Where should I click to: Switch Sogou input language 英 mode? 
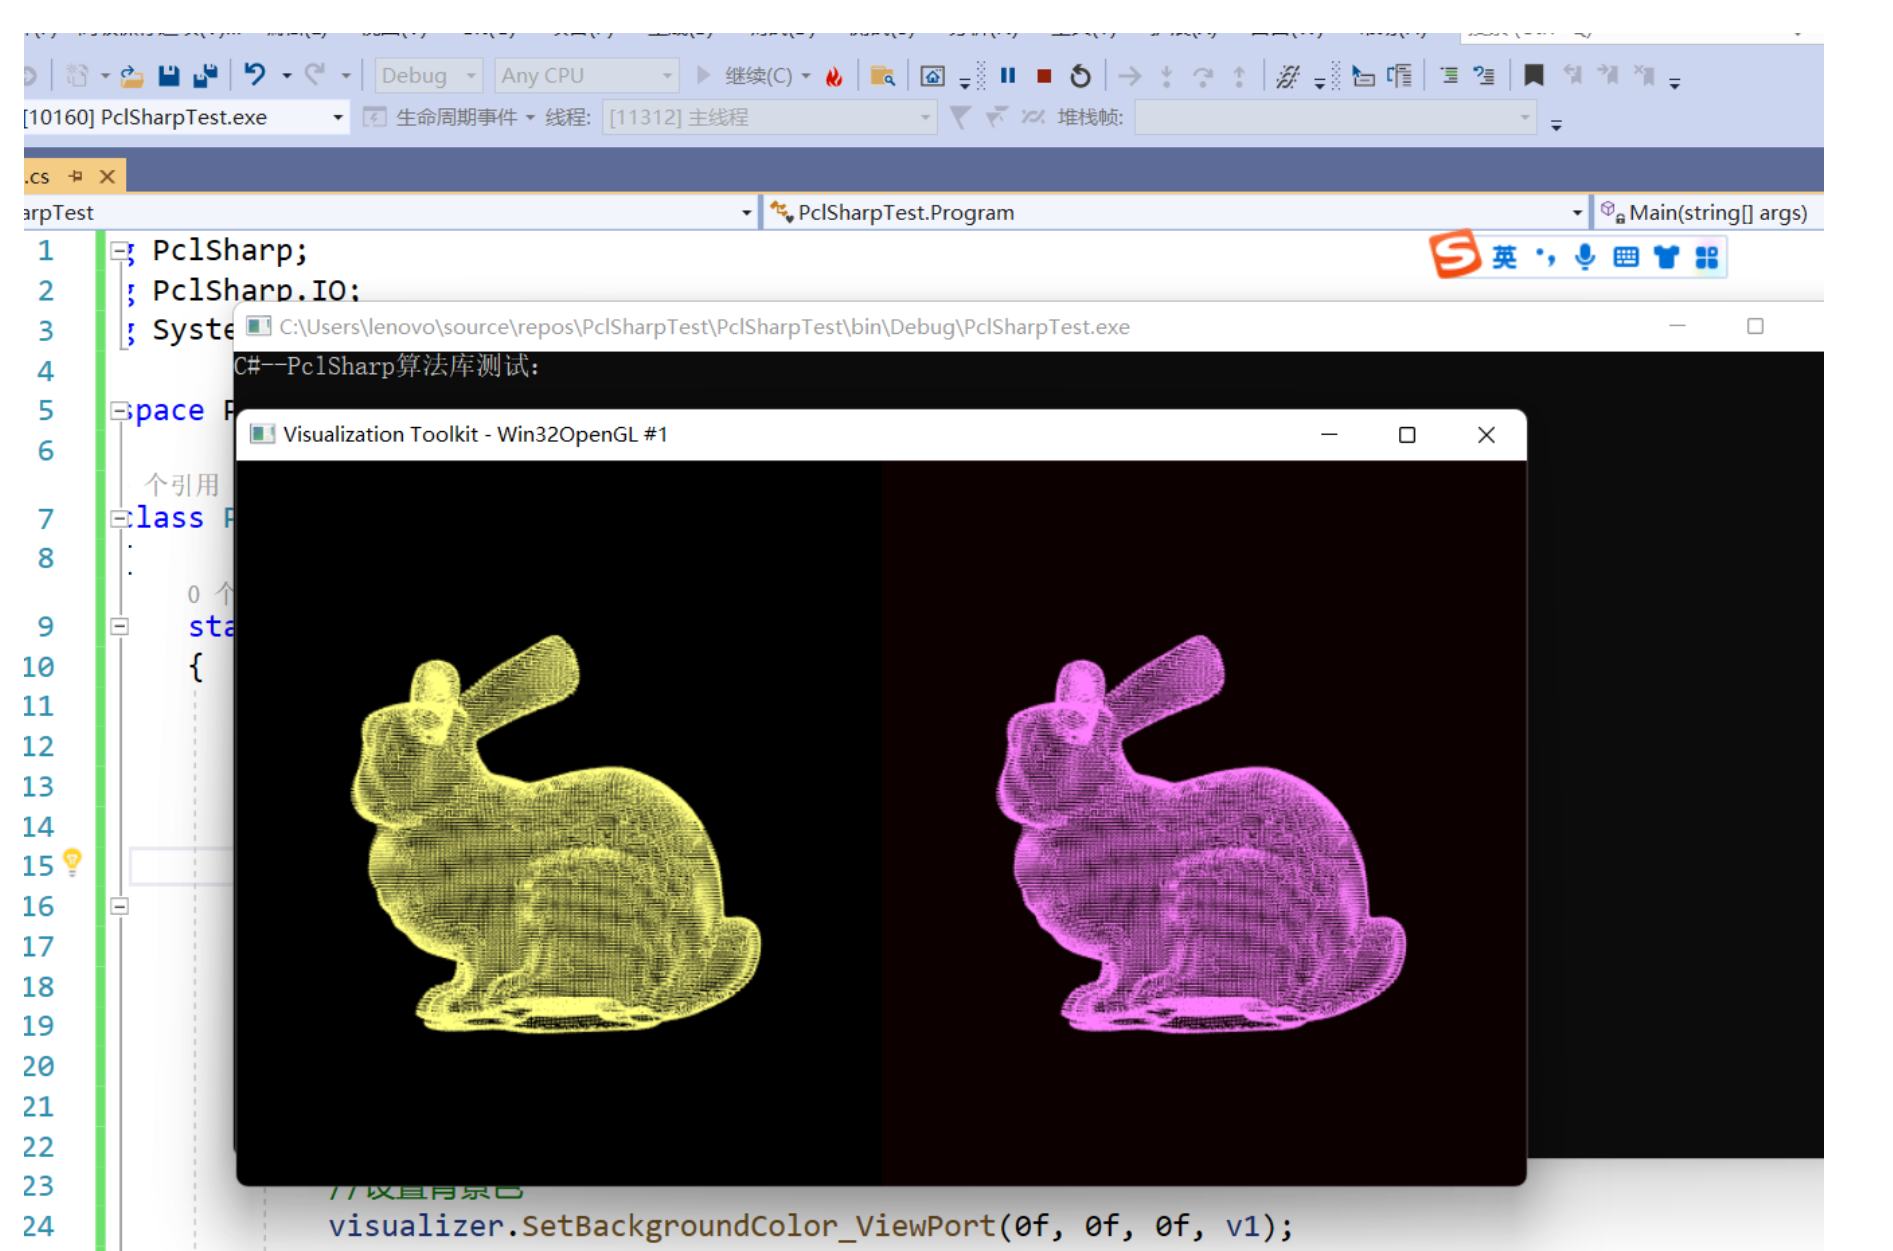[x=1504, y=257]
